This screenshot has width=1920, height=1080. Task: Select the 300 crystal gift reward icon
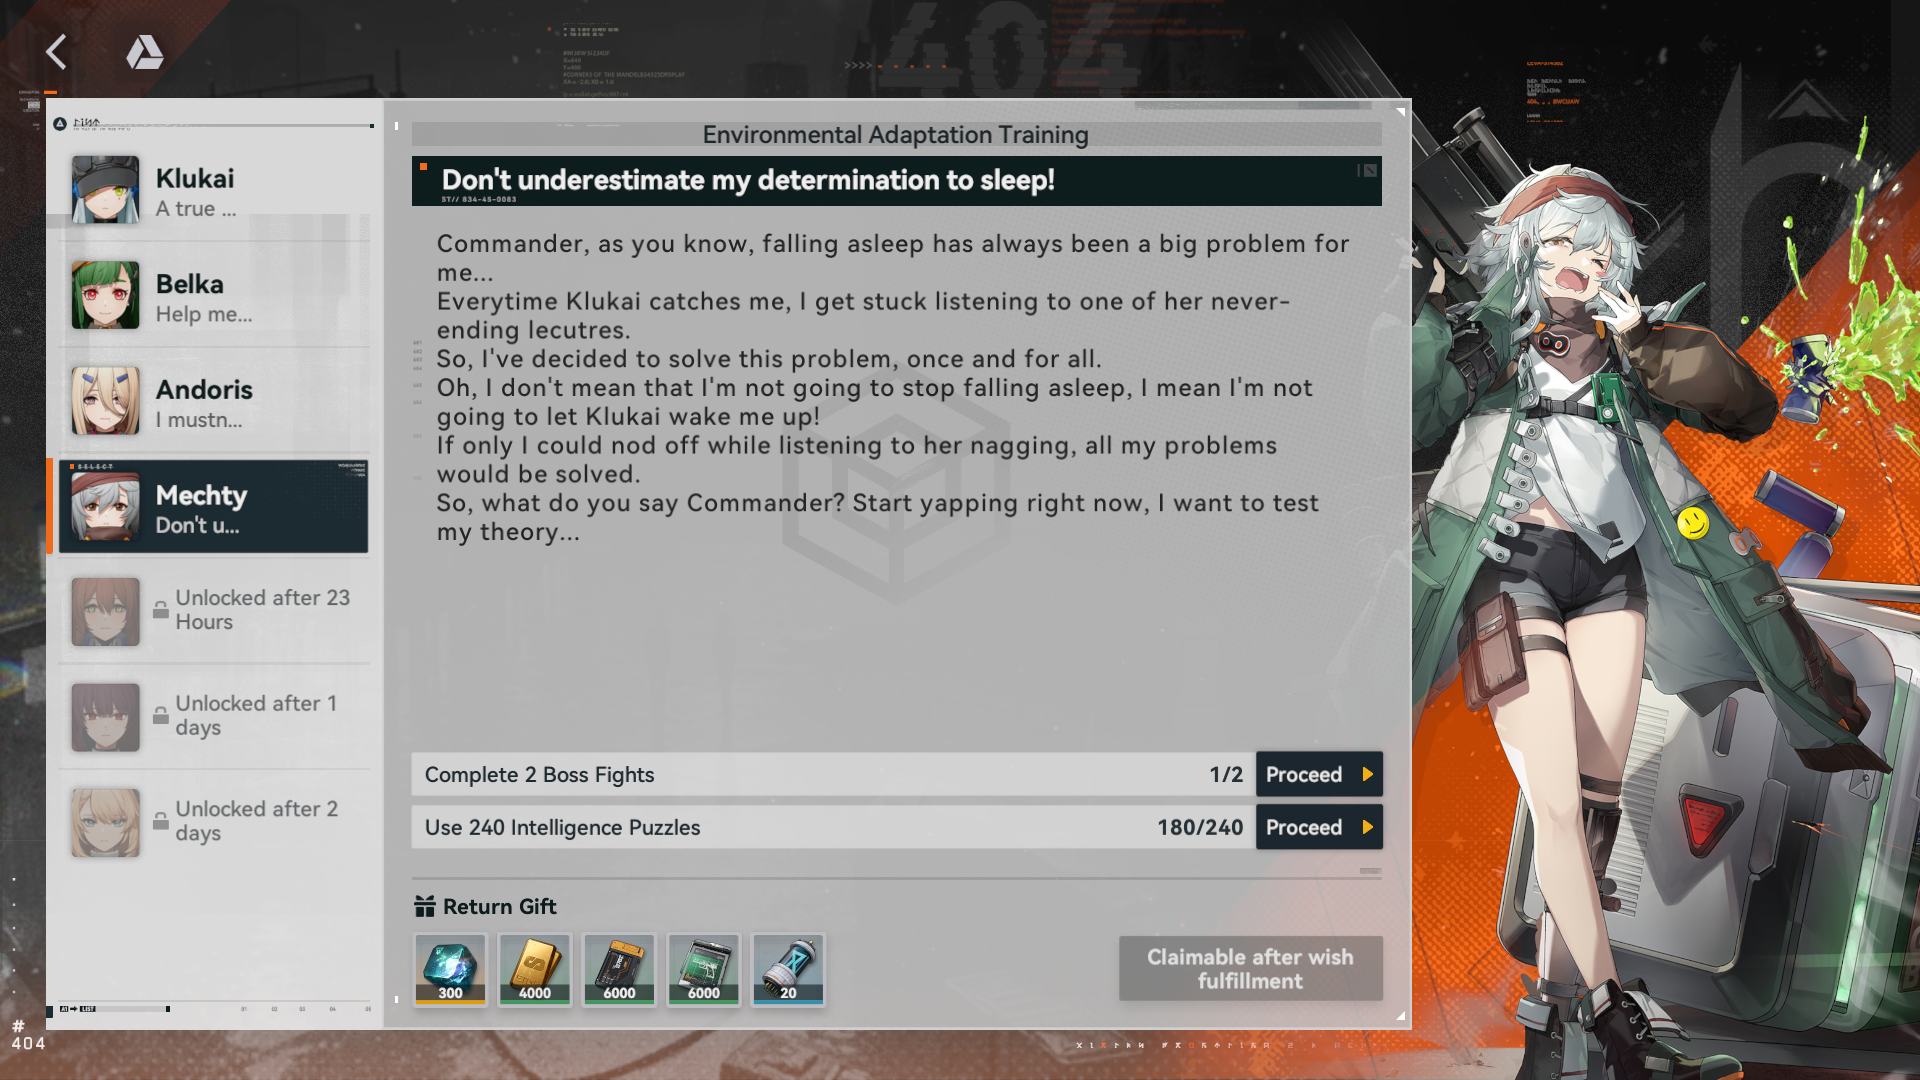point(450,969)
